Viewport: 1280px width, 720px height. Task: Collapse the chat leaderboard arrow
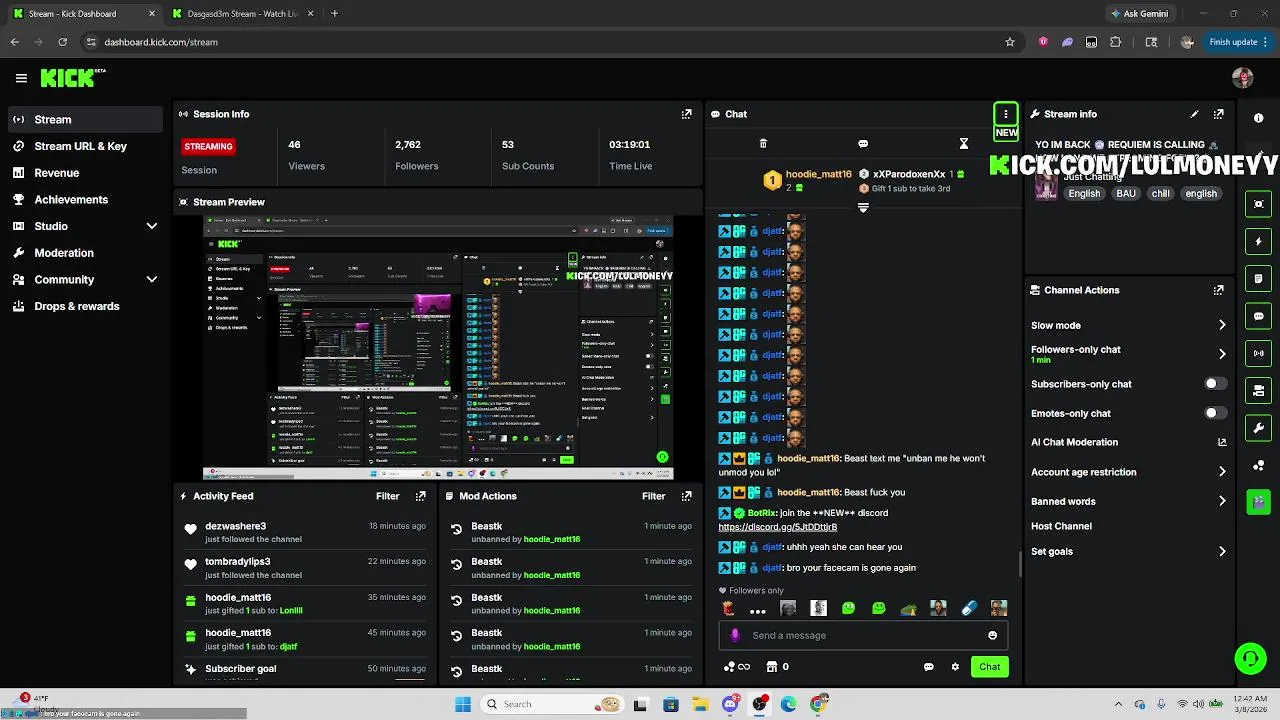pos(863,208)
